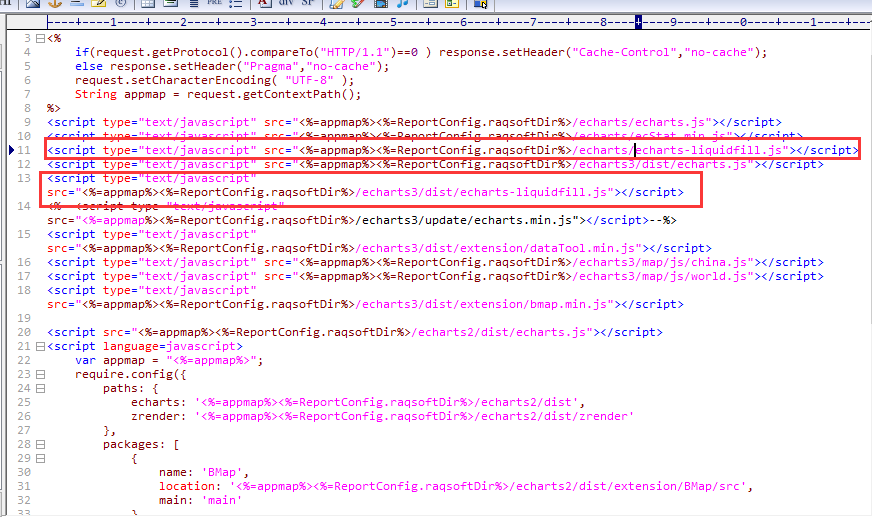Collapse the packages fold at line 28
The width and height of the screenshot is (872, 517).
[40, 444]
